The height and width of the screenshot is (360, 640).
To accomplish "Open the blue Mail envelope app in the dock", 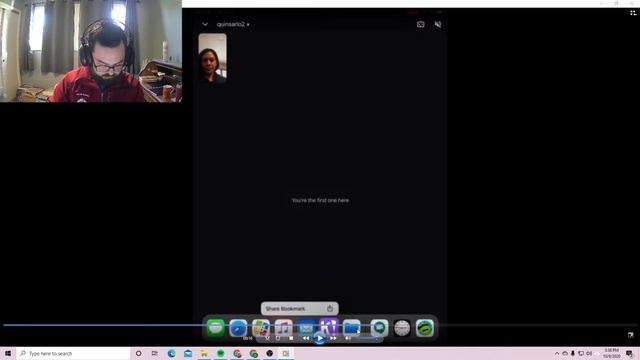I will click(x=306, y=328).
